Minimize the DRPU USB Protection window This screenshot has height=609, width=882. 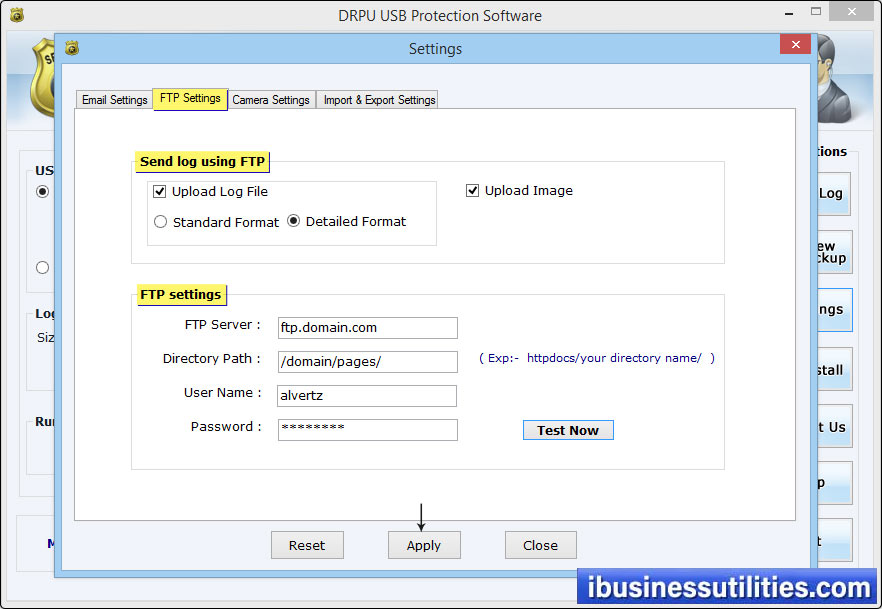tap(789, 13)
